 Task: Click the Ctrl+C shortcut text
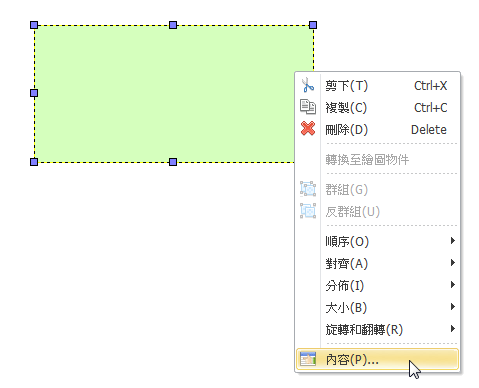pyautogui.click(x=430, y=108)
